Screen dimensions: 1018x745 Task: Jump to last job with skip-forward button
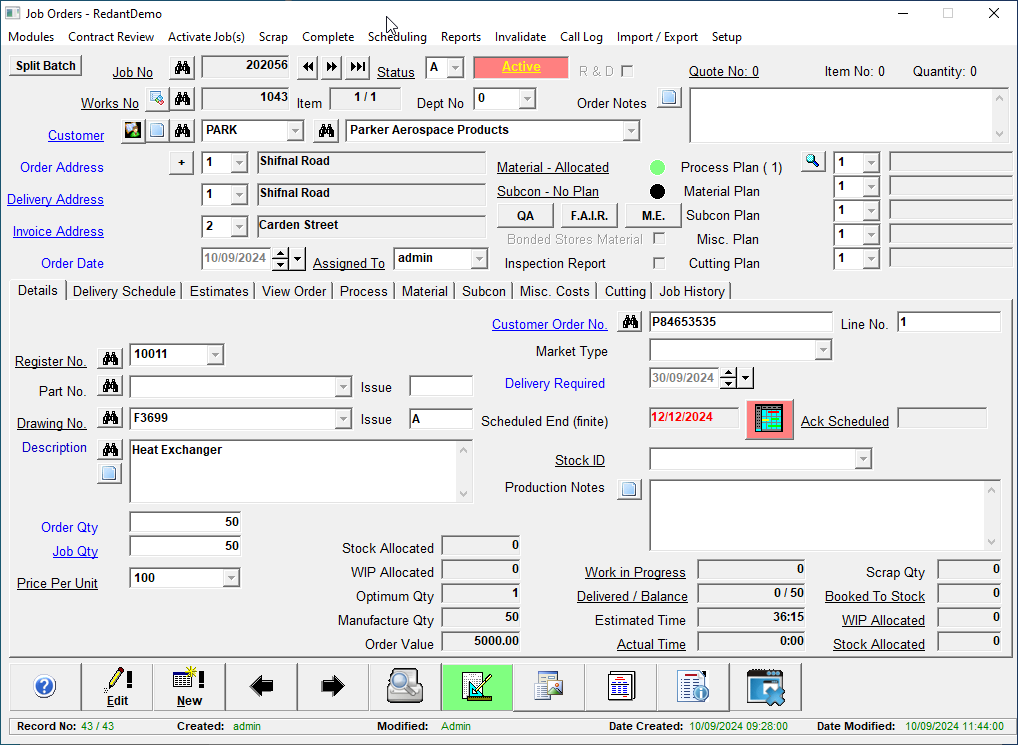pyautogui.click(x=358, y=67)
